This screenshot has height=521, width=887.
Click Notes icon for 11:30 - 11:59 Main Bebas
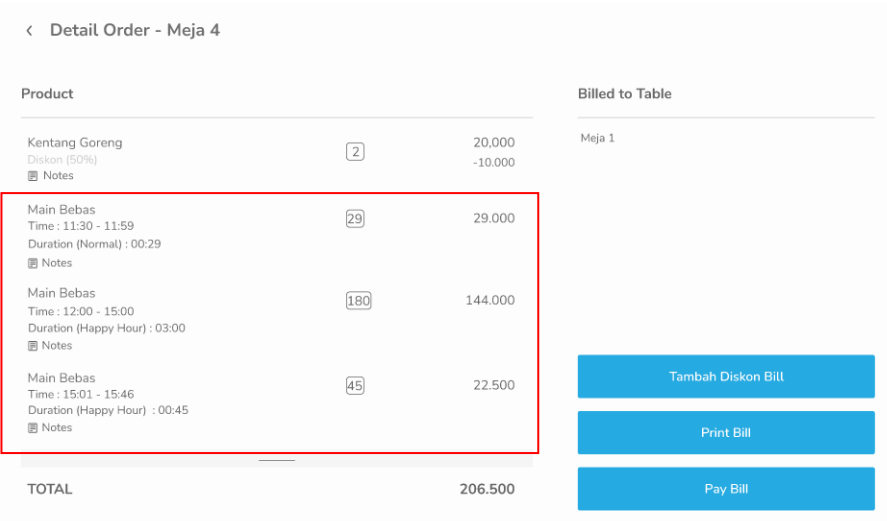[33, 263]
